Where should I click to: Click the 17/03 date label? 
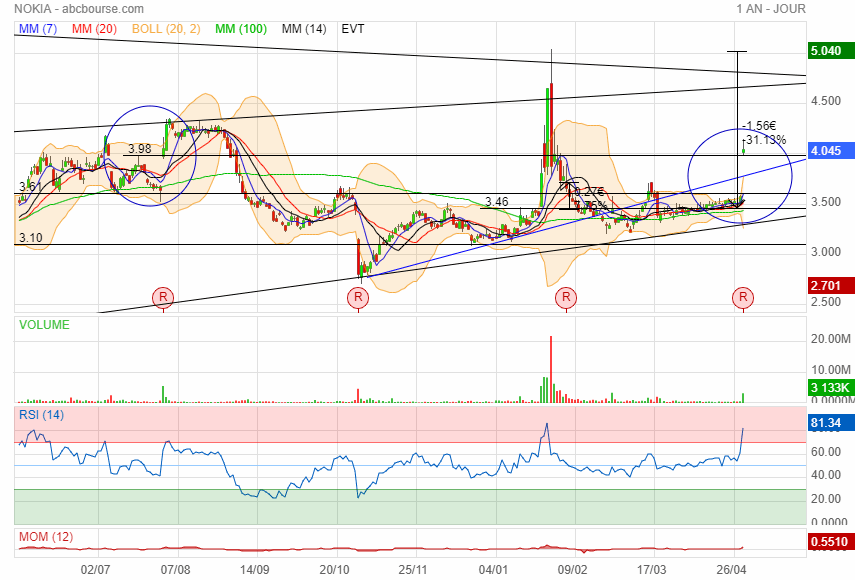(x=652, y=570)
